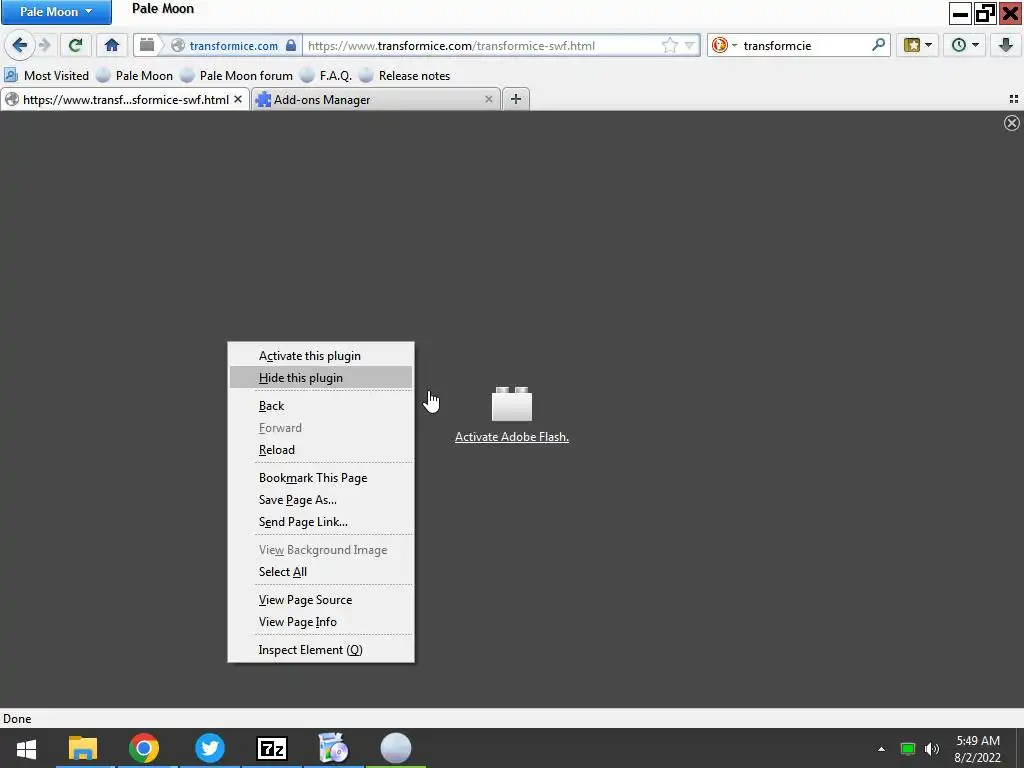Image resolution: width=1024 pixels, height=768 pixels.
Task: Choose Bookmark This Page
Action: (x=321, y=477)
